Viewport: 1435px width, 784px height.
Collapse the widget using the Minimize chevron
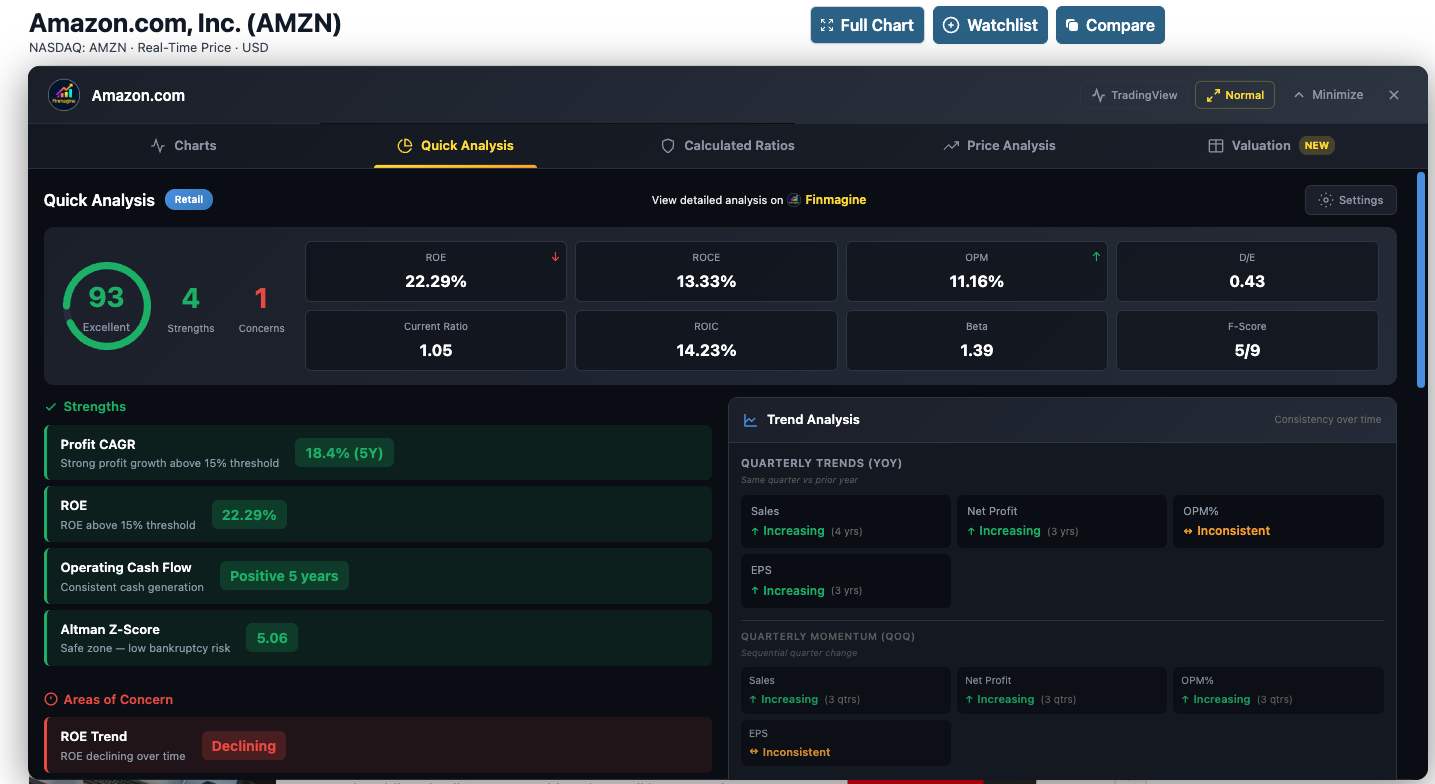1328,94
